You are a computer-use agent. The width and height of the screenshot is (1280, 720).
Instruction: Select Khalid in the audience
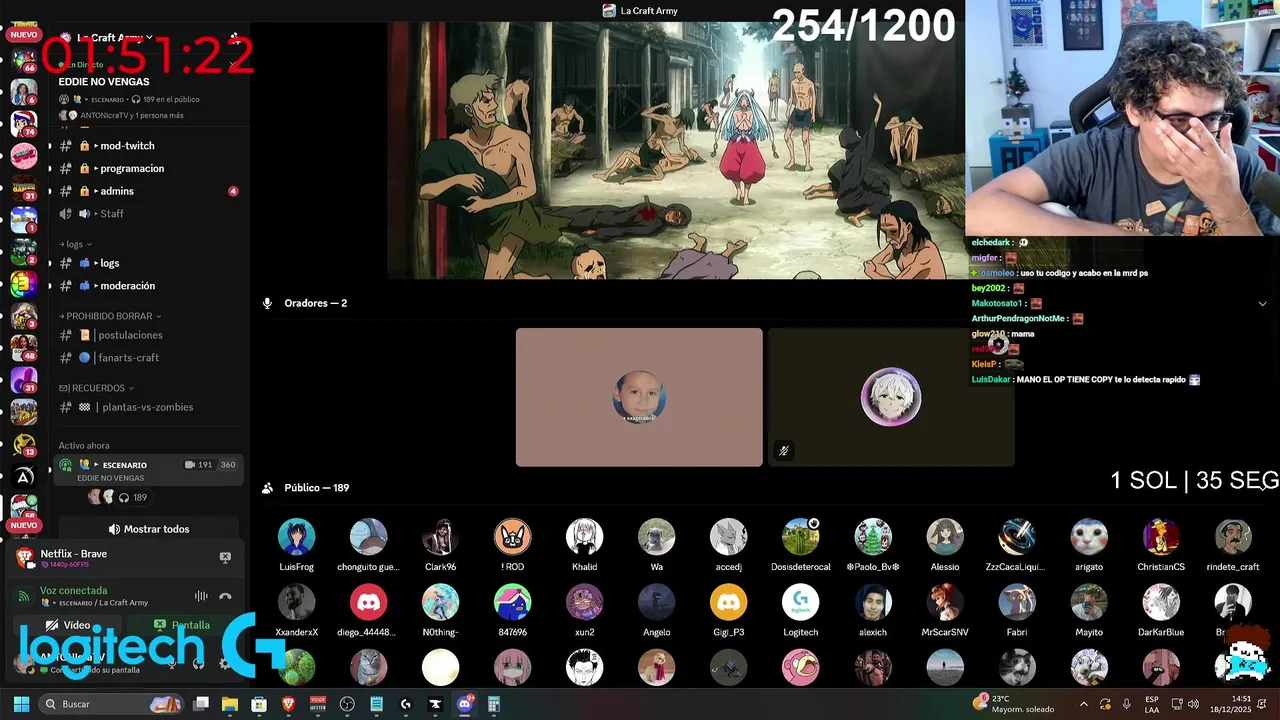point(584,537)
